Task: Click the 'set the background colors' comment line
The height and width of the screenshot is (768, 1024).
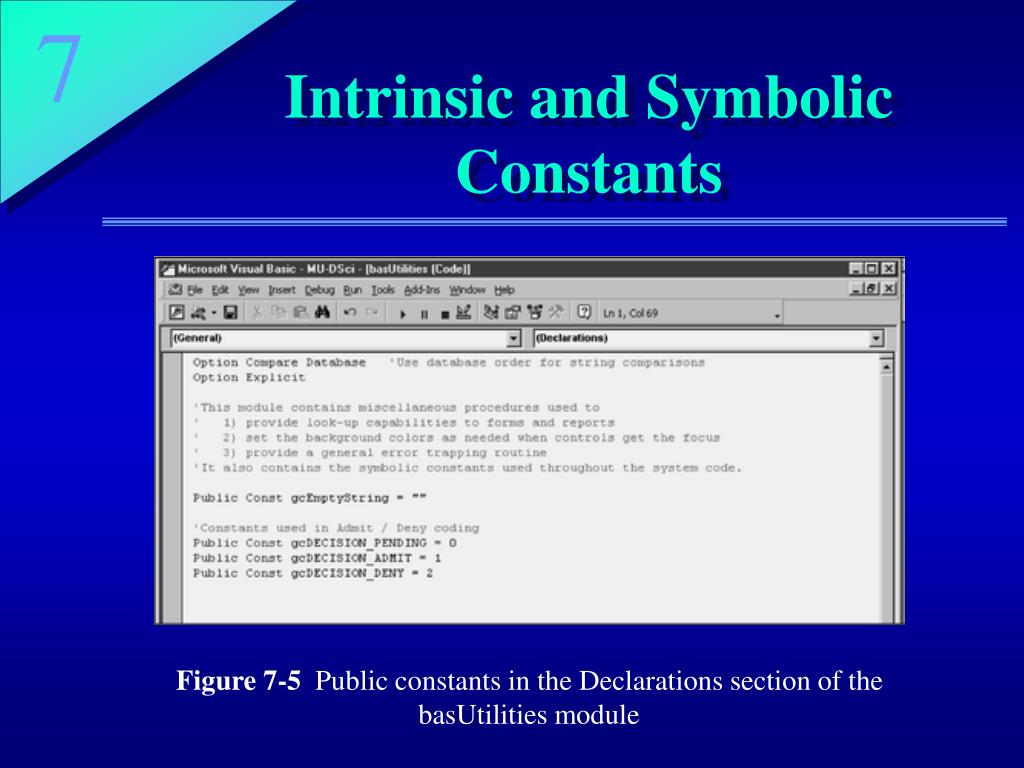Action: click(x=456, y=438)
